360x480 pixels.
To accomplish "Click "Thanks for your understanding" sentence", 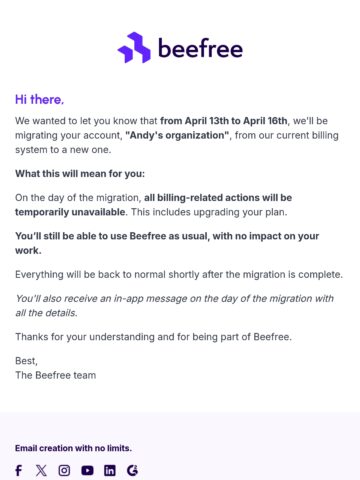I will pyautogui.click(x=153, y=337).
